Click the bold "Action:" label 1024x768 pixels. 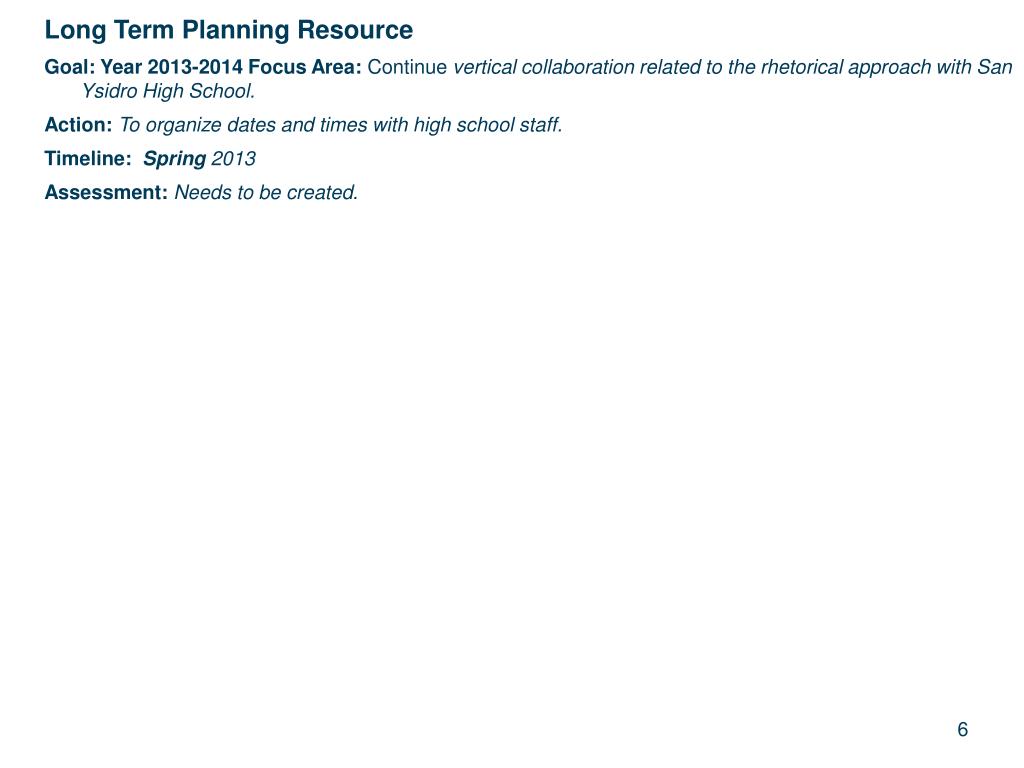[x=78, y=126]
